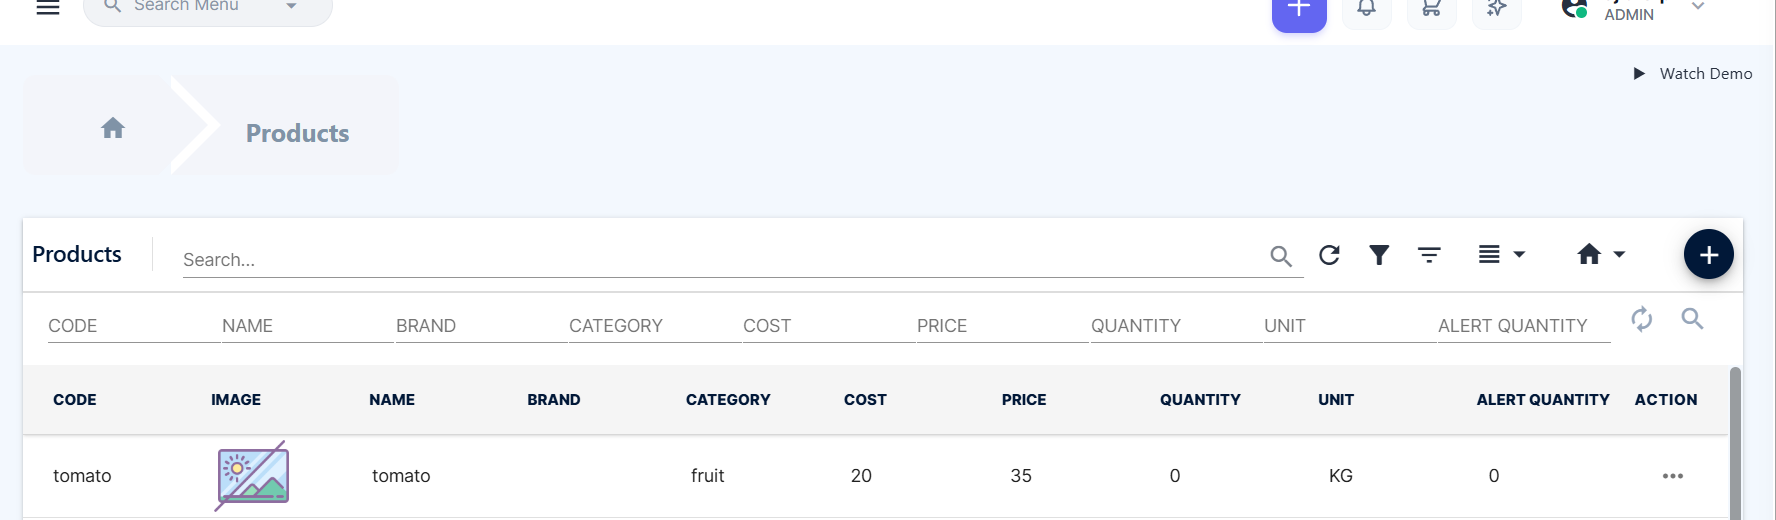The image size is (1776, 520).
Task: Click the Watch Demo link
Action: click(1692, 73)
